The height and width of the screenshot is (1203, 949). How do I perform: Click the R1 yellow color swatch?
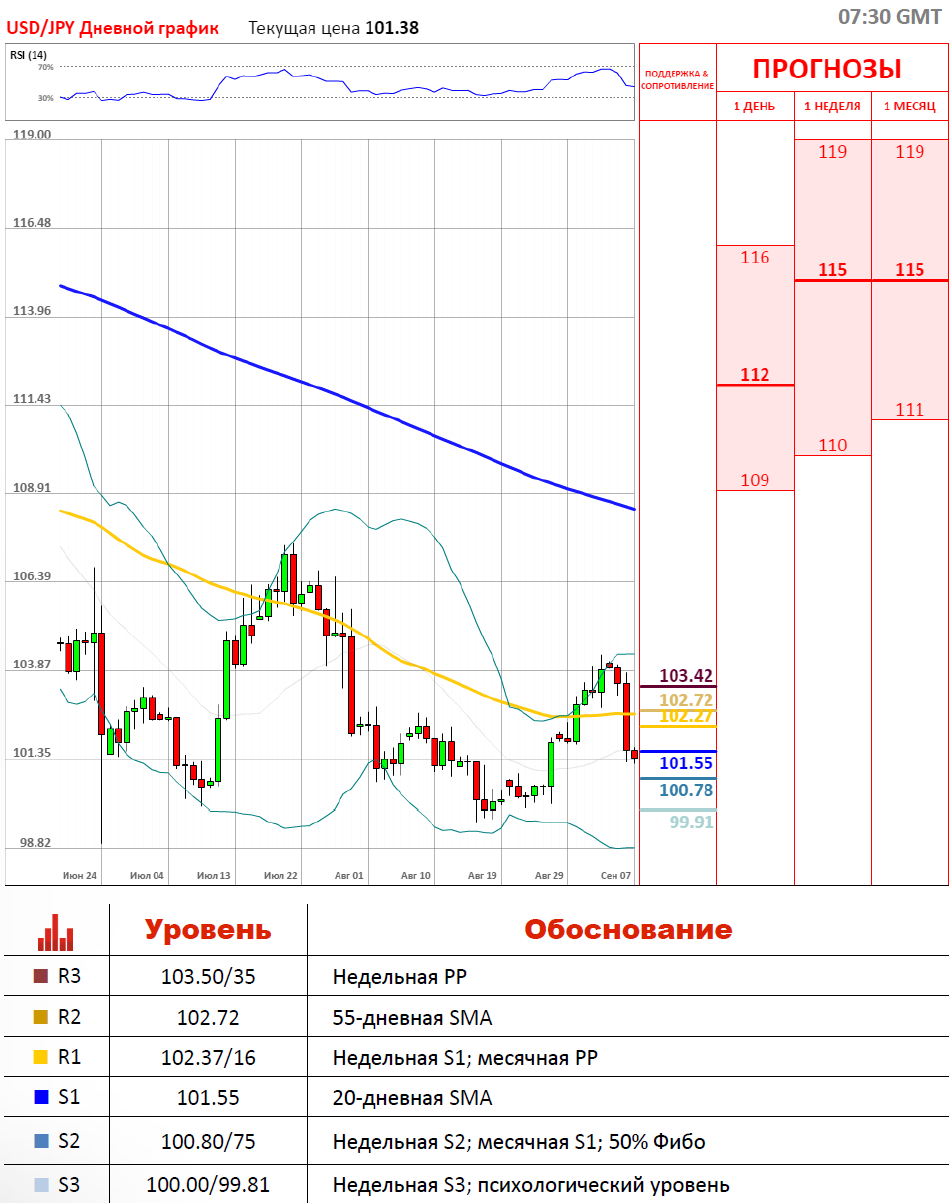[x=41, y=1057]
